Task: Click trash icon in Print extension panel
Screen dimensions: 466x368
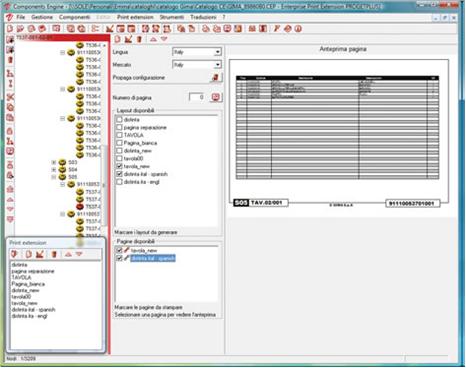Action: (54, 254)
